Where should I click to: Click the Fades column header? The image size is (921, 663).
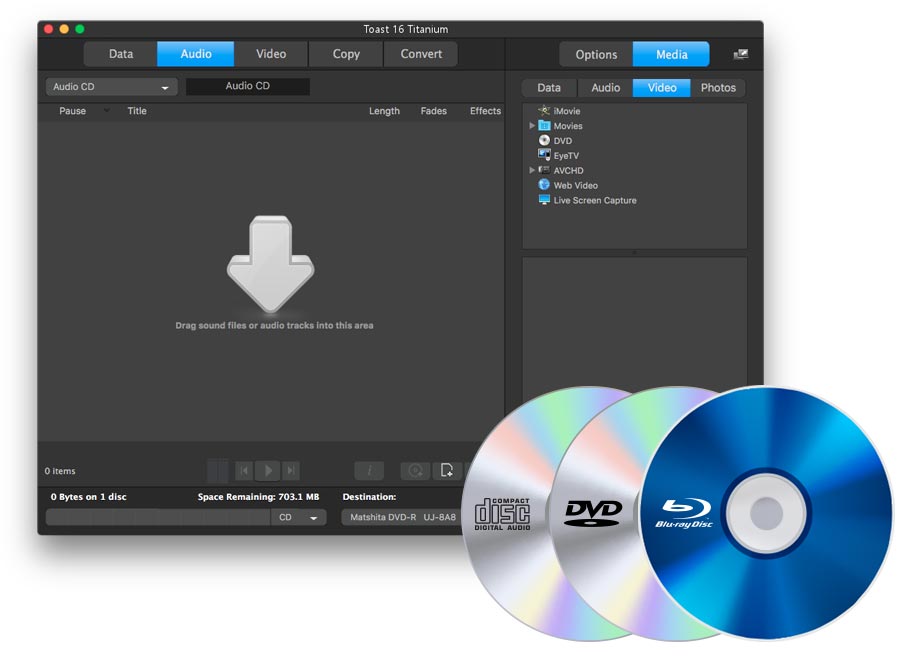pyautogui.click(x=433, y=111)
